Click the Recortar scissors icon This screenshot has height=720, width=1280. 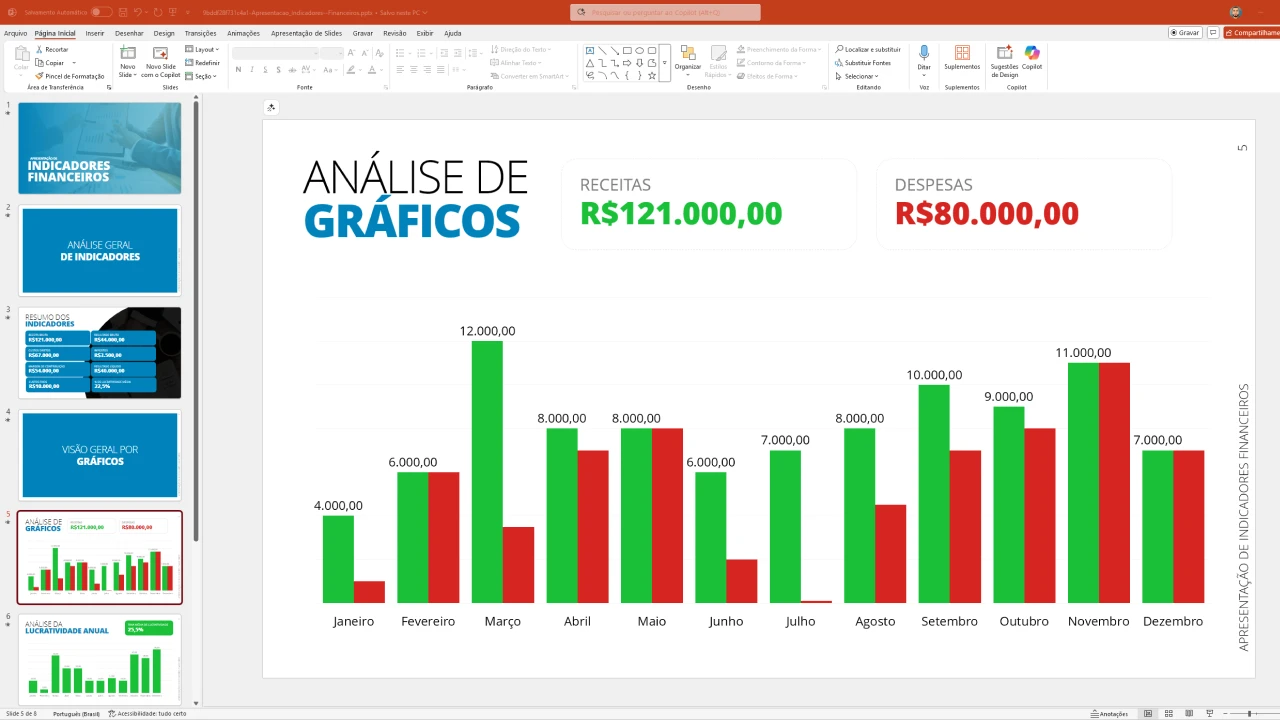pyautogui.click(x=38, y=49)
